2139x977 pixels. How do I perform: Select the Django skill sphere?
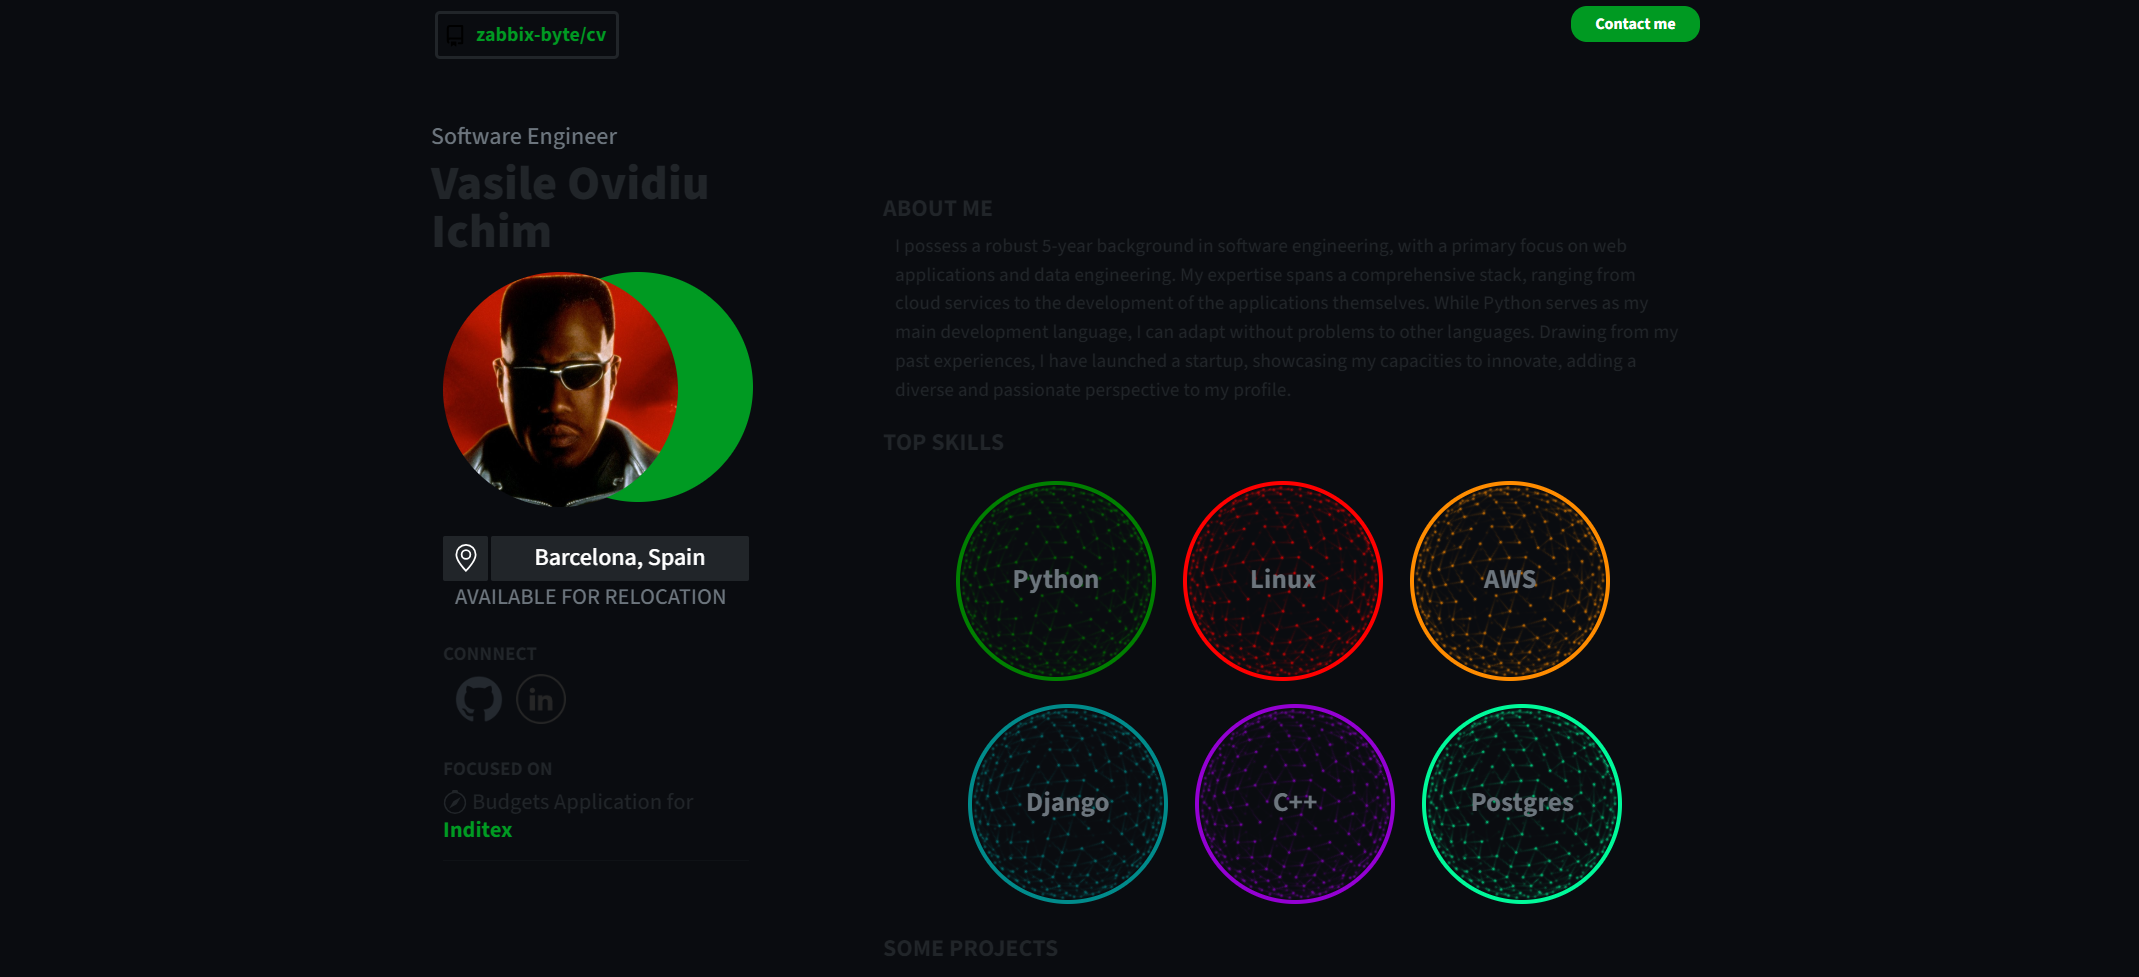coord(1067,802)
